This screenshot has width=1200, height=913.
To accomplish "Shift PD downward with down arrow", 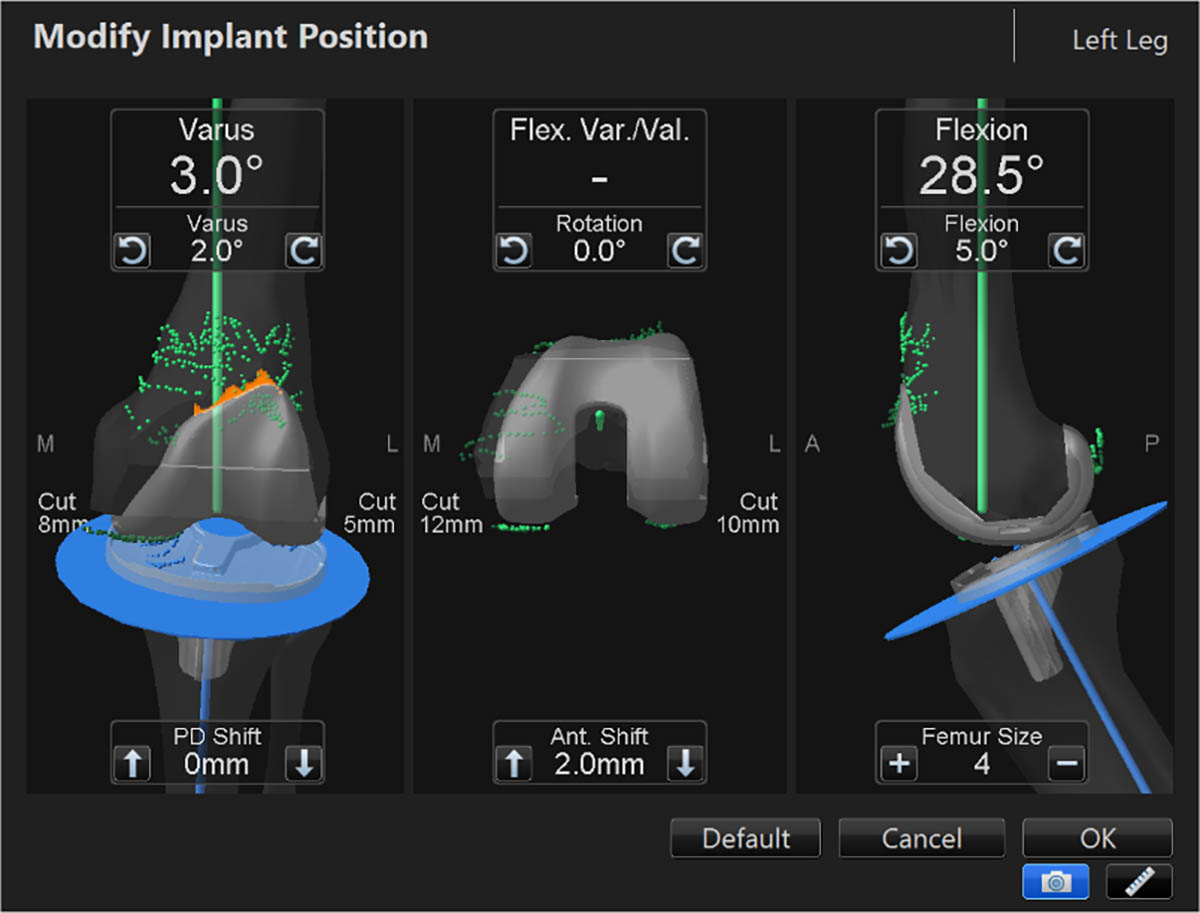I will [304, 765].
